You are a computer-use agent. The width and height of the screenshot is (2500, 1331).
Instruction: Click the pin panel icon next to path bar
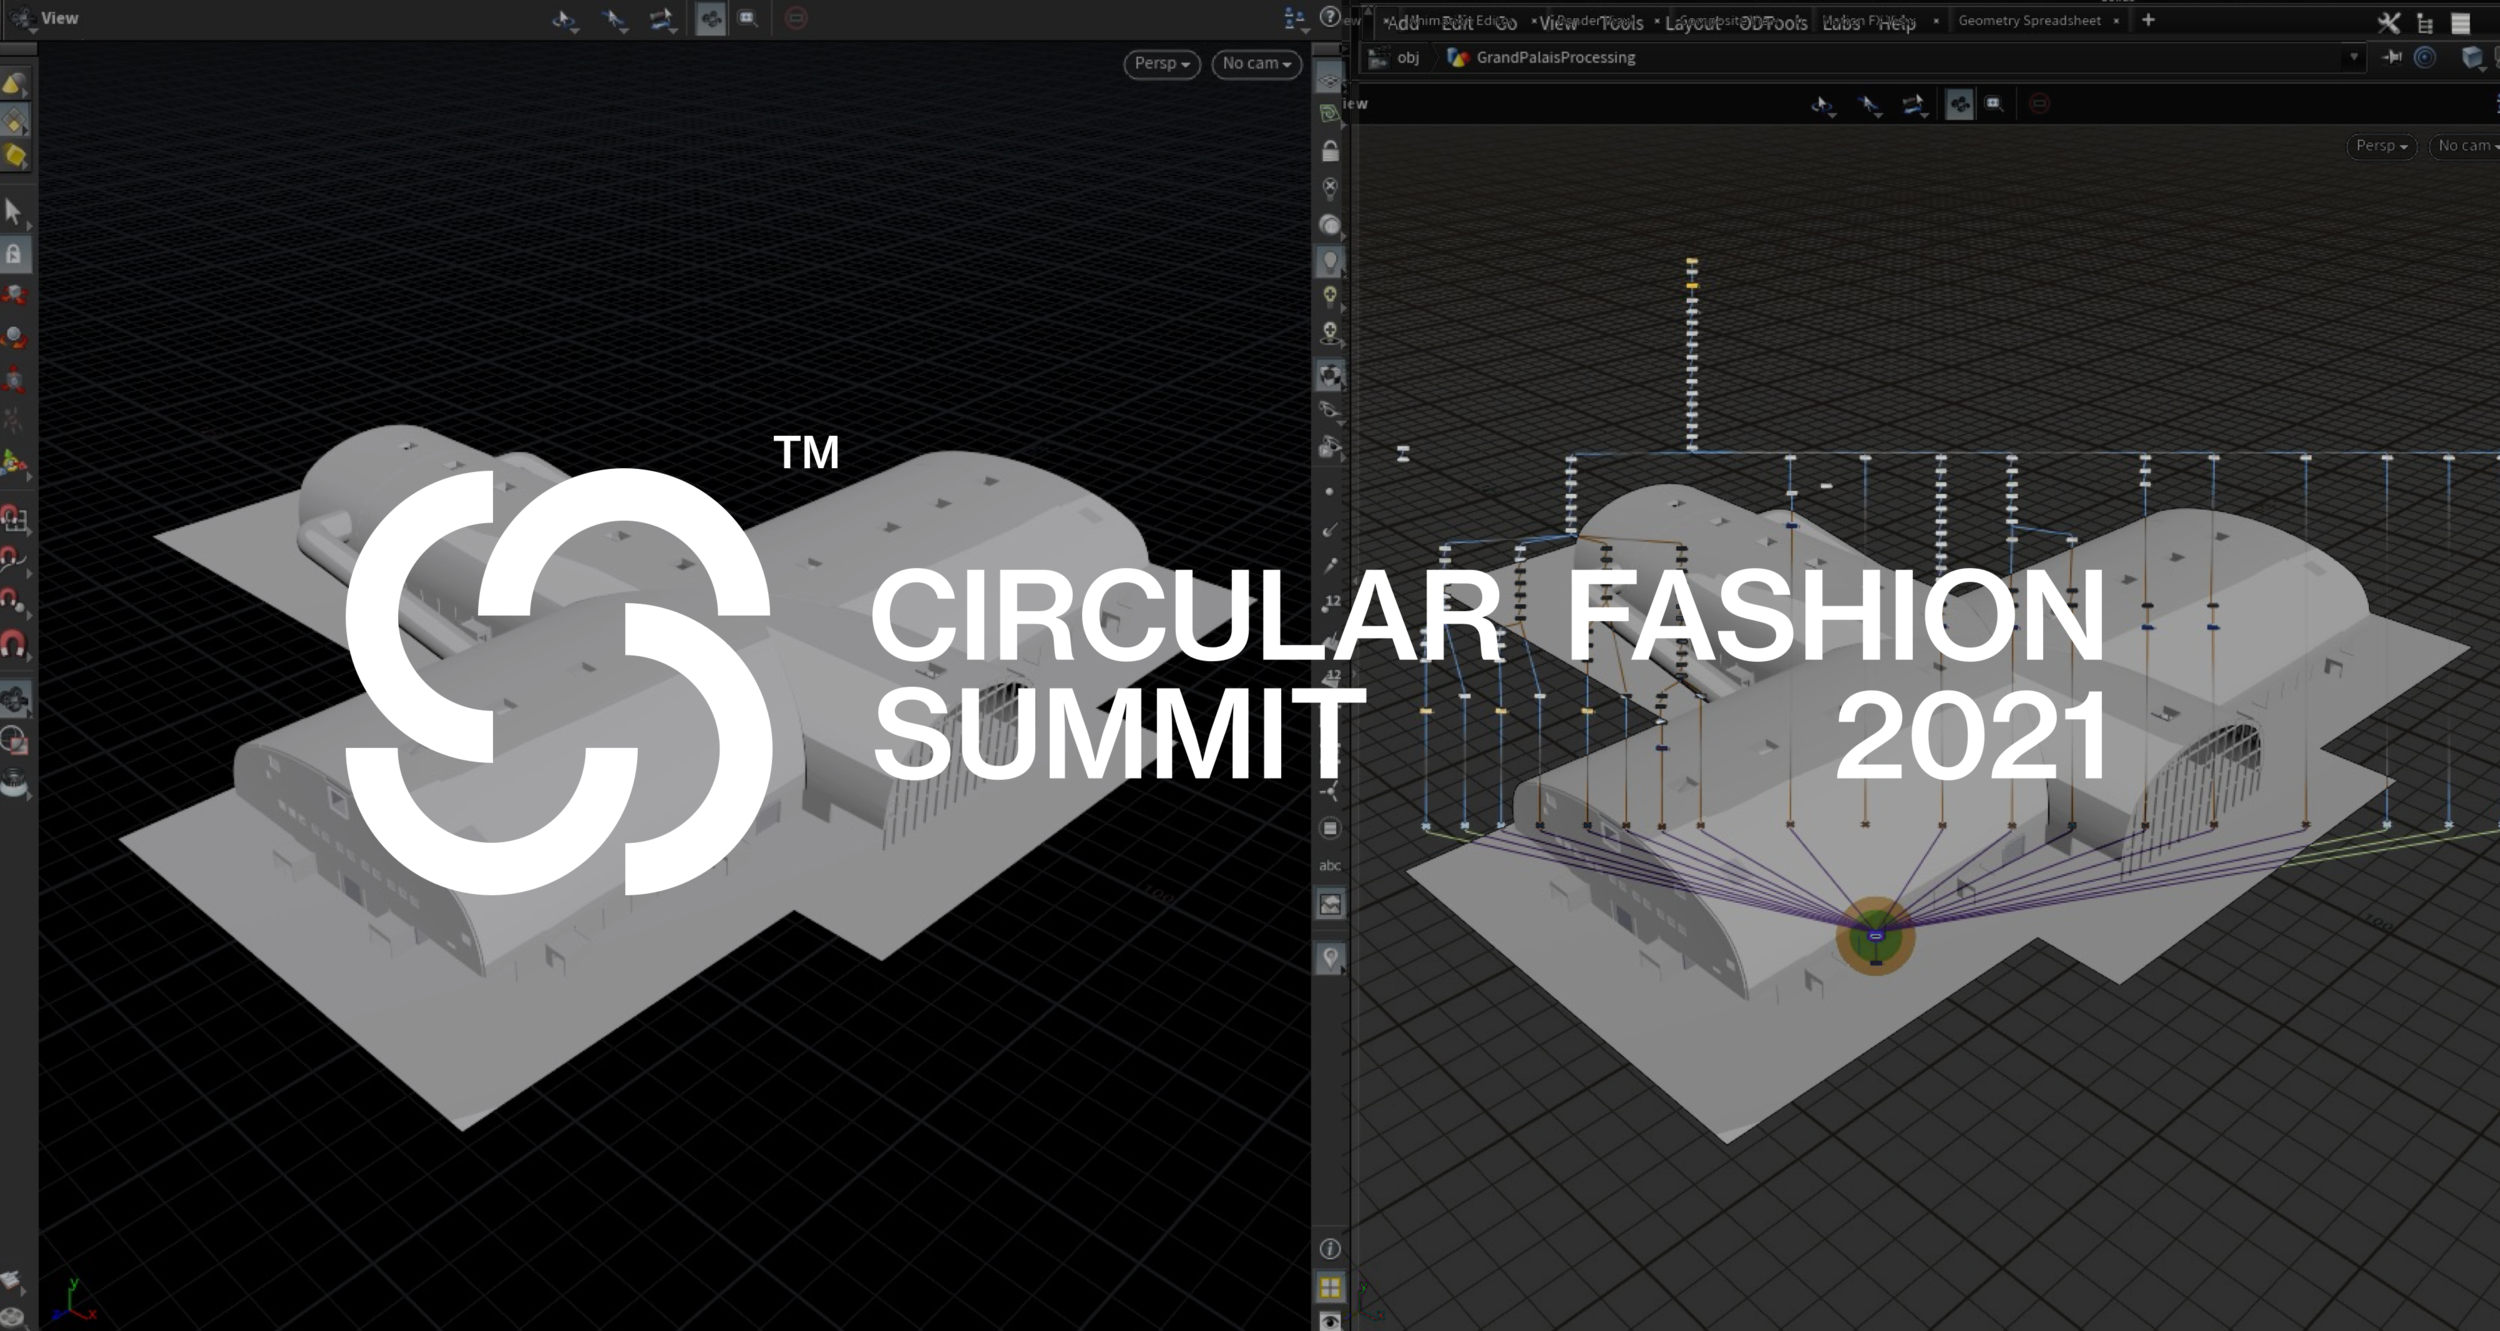2392,57
